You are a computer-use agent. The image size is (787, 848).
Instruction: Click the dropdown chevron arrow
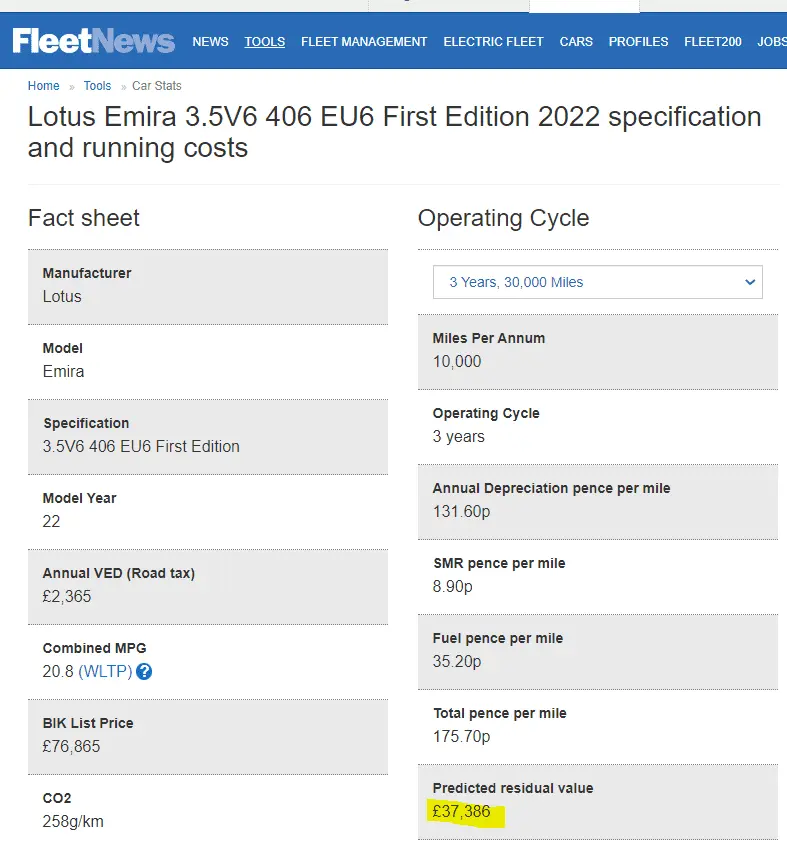tap(751, 282)
